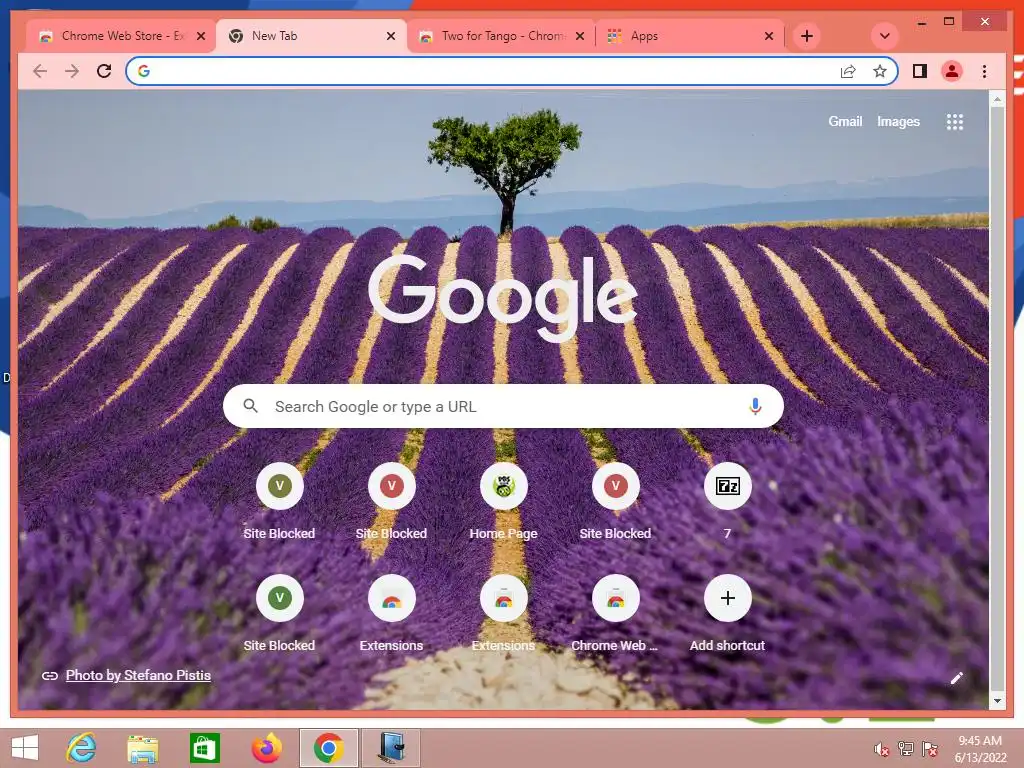Open the Chrome side panel
This screenshot has height=768, width=1024.
pyautogui.click(x=920, y=71)
